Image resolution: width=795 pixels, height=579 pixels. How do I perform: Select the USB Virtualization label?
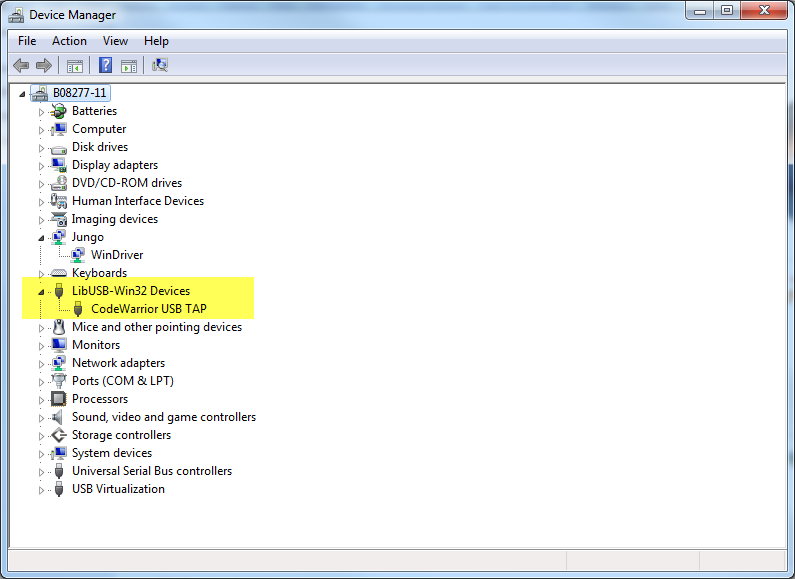(118, 489)
